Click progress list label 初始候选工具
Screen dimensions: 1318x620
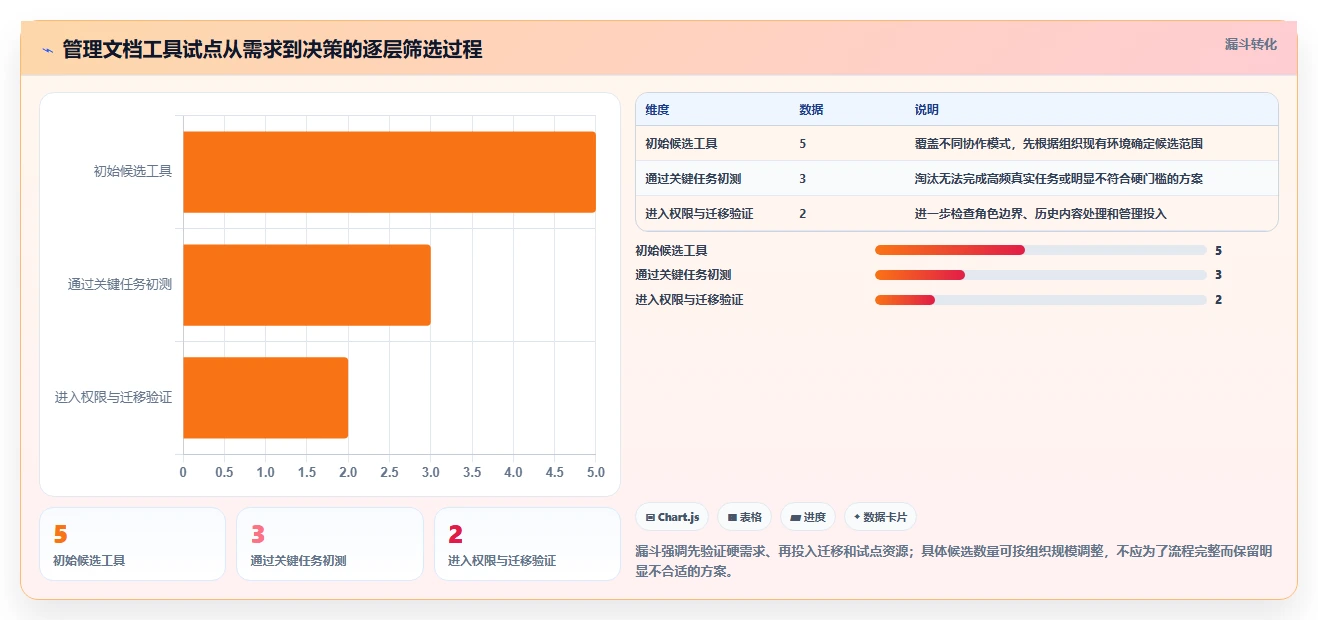pyautogui.click(x=671, y=251)
